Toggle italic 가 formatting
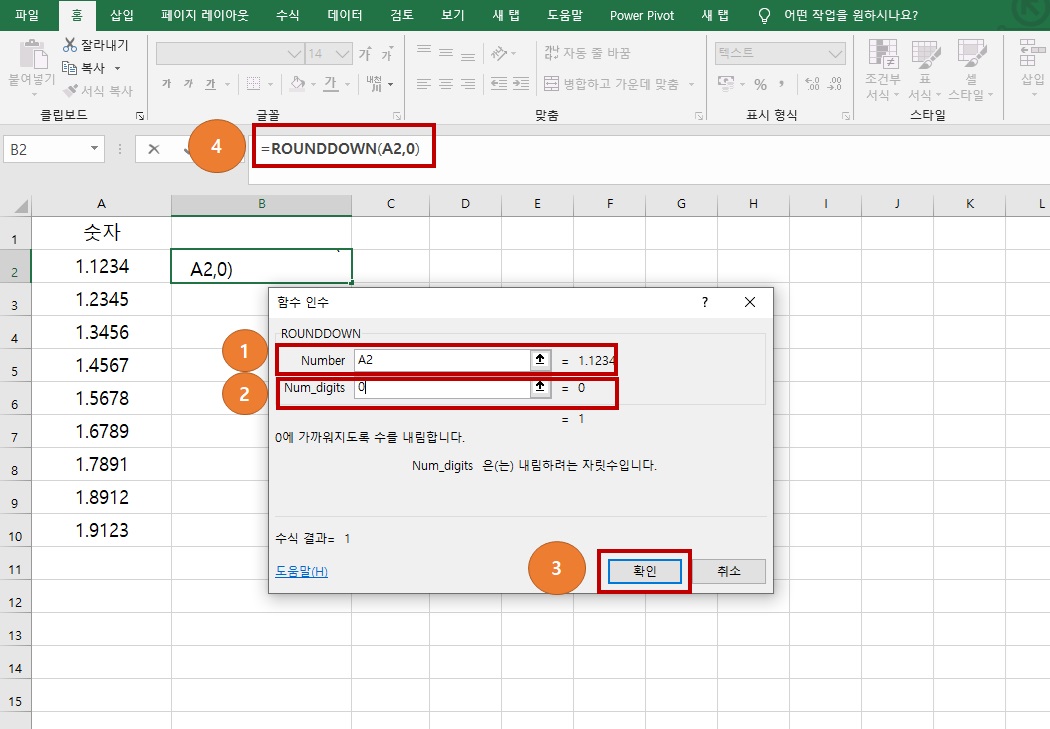This screenshot has height=729, width=1050. [x=188, y=84]
